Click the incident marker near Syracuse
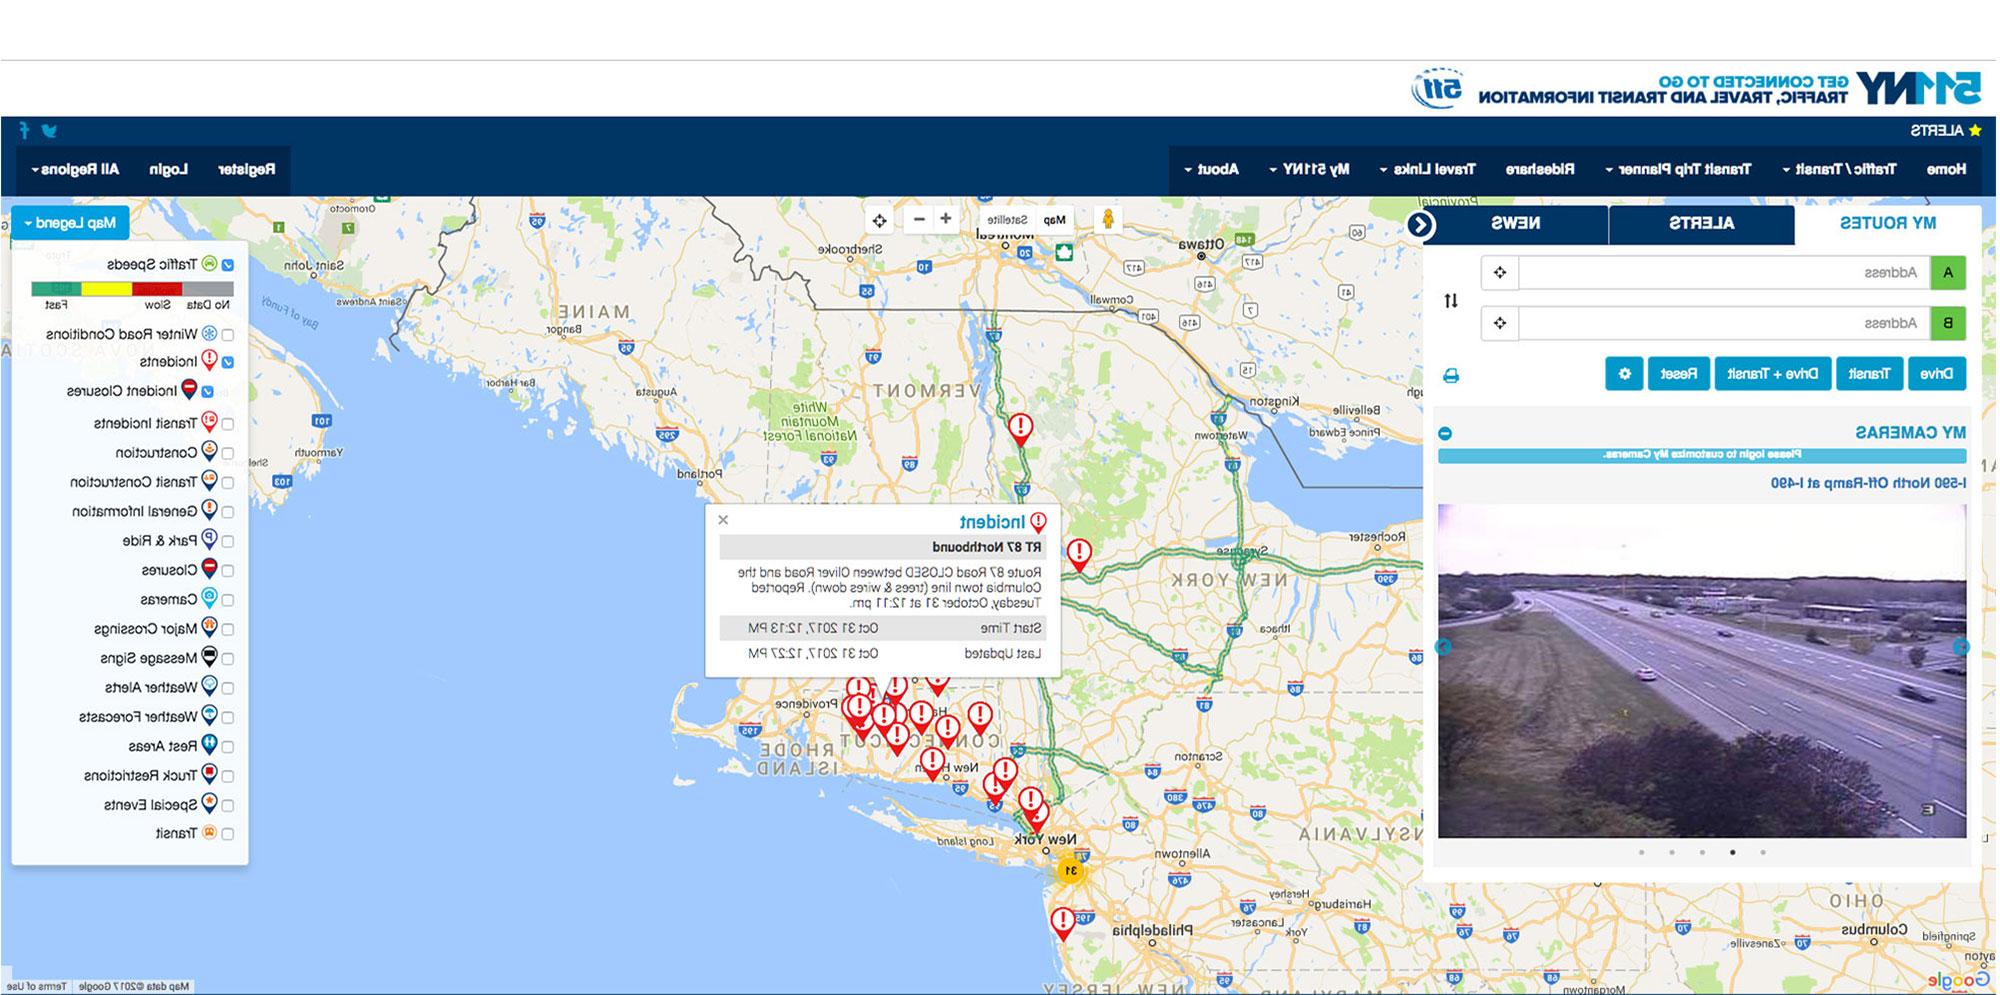2000x995 pixels. pos(1079,554)
